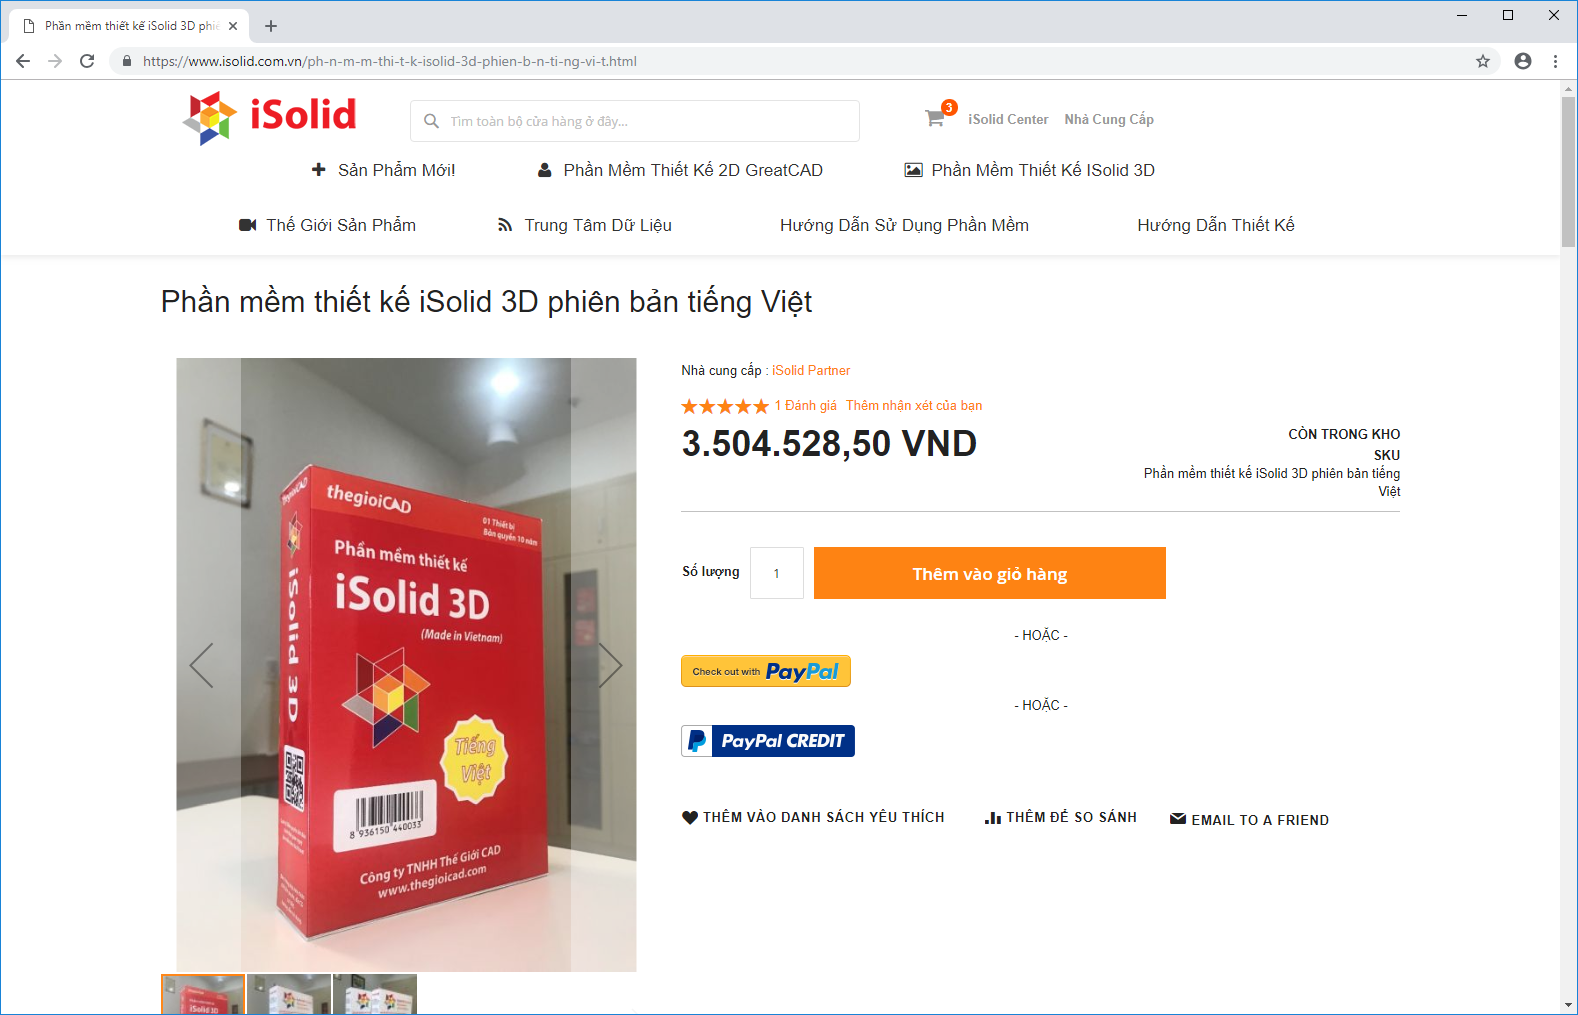Click the Số lượng quantity field
1578x1015 pixels.
point(777,573)
